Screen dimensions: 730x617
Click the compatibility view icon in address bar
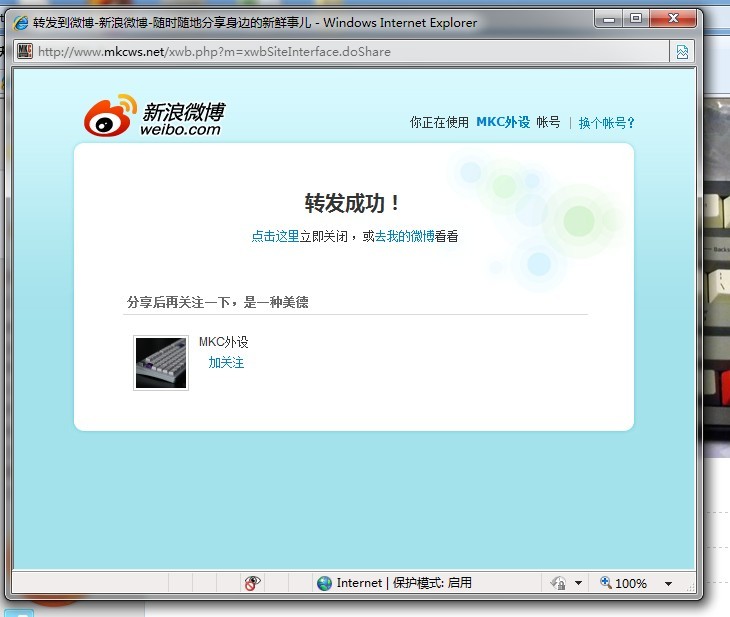click(x=682, y=52)
